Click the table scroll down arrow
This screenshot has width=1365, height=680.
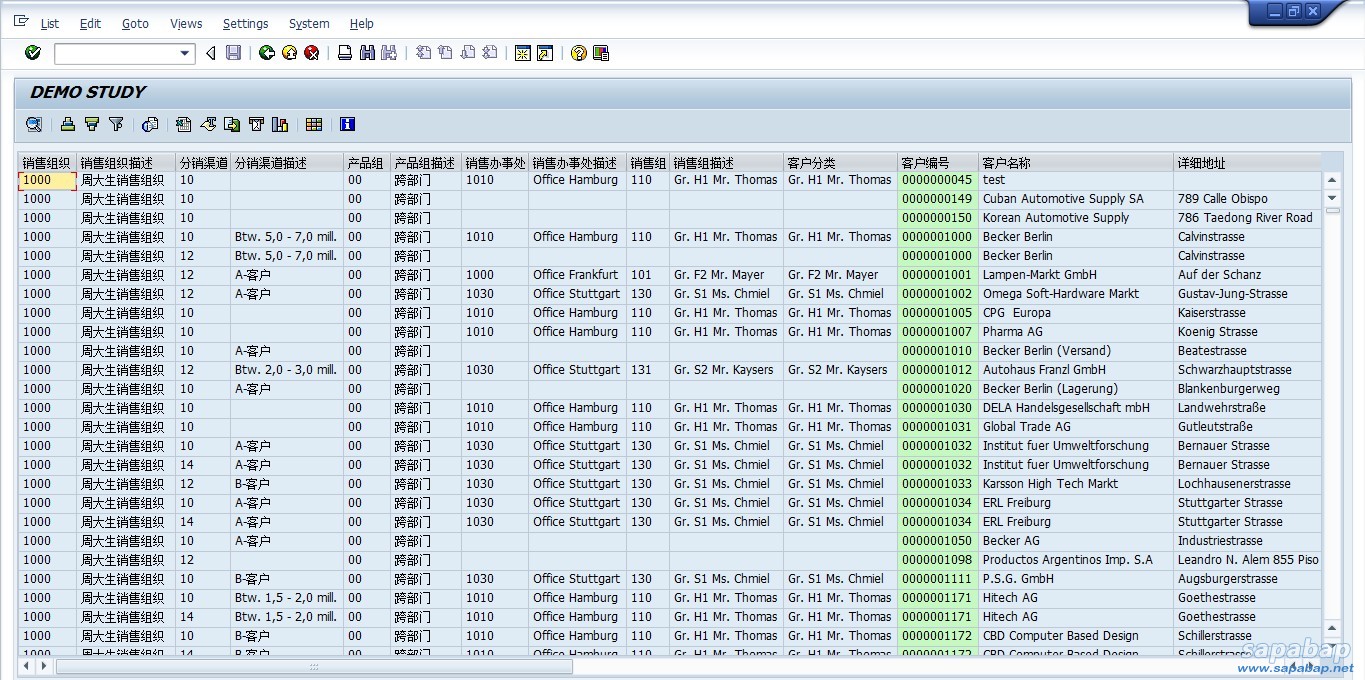click(x=1332, y=198)
